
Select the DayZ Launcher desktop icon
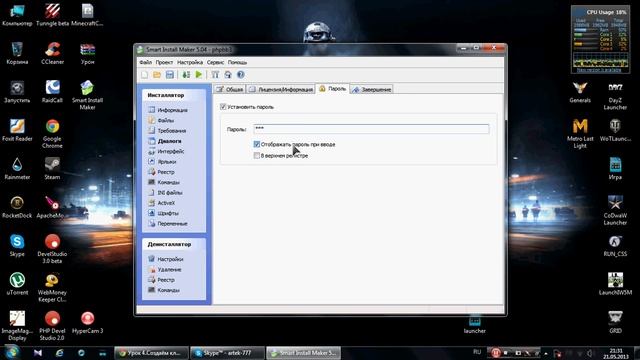pos(615,96)
